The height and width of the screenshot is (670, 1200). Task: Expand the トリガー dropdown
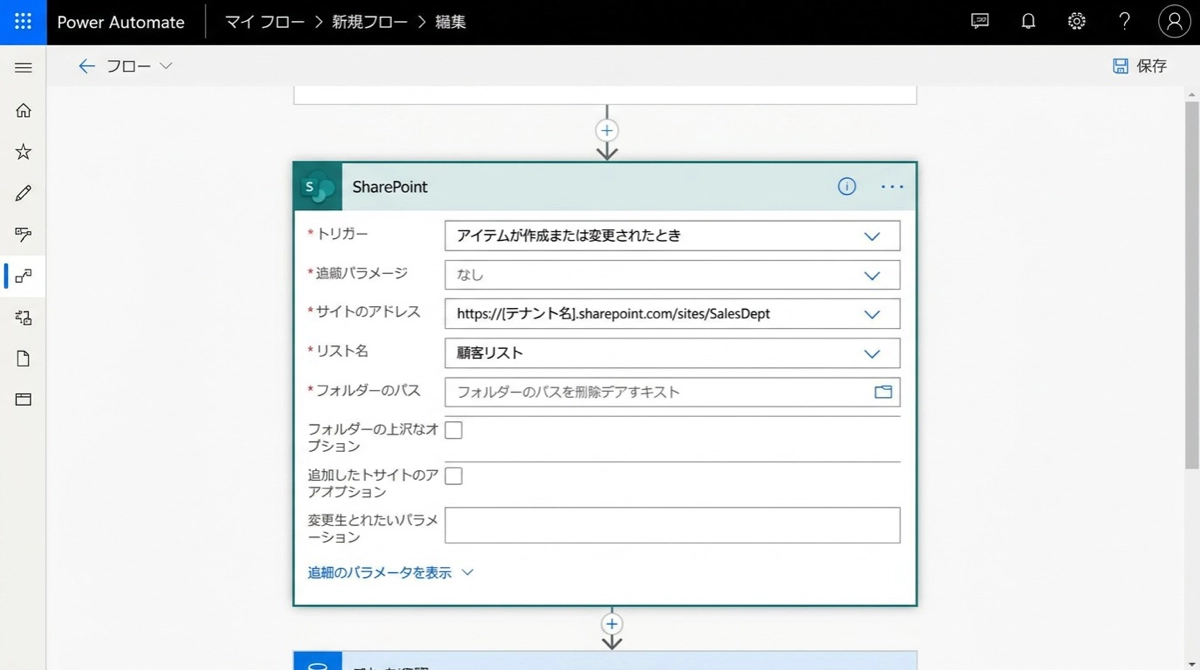point(871,236)
